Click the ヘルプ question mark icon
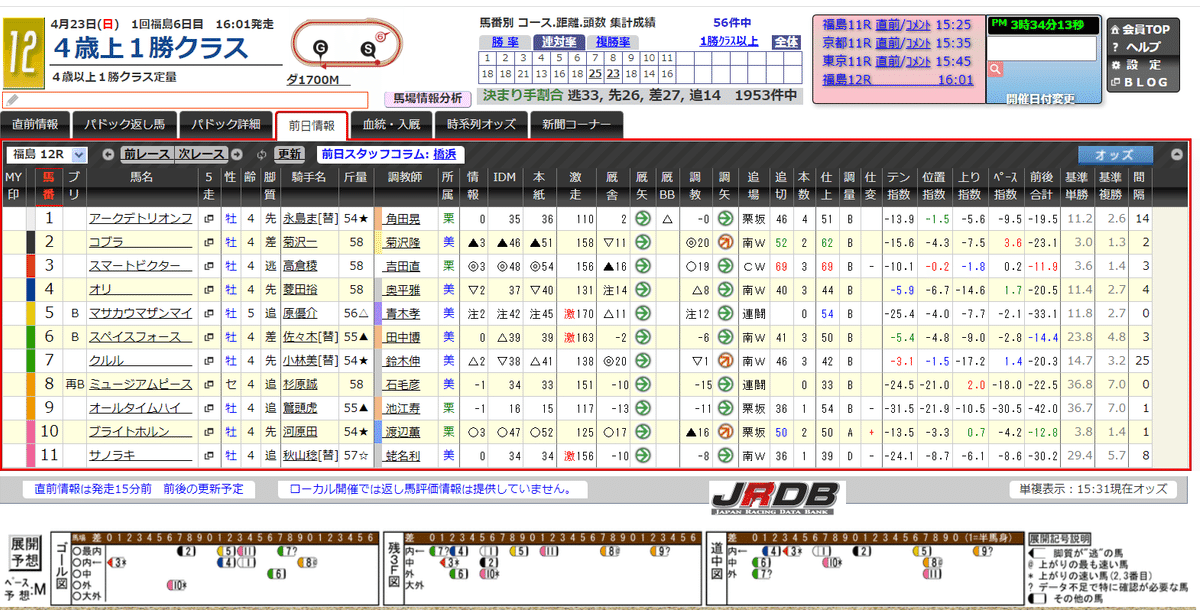This screenshot has width=1200, height=610. tap(1116, 47)
